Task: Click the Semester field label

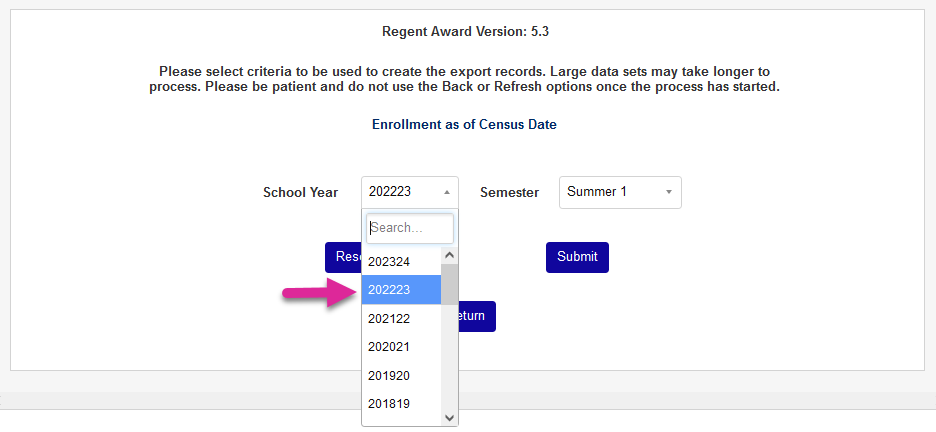Action: [x=509, y=192]
